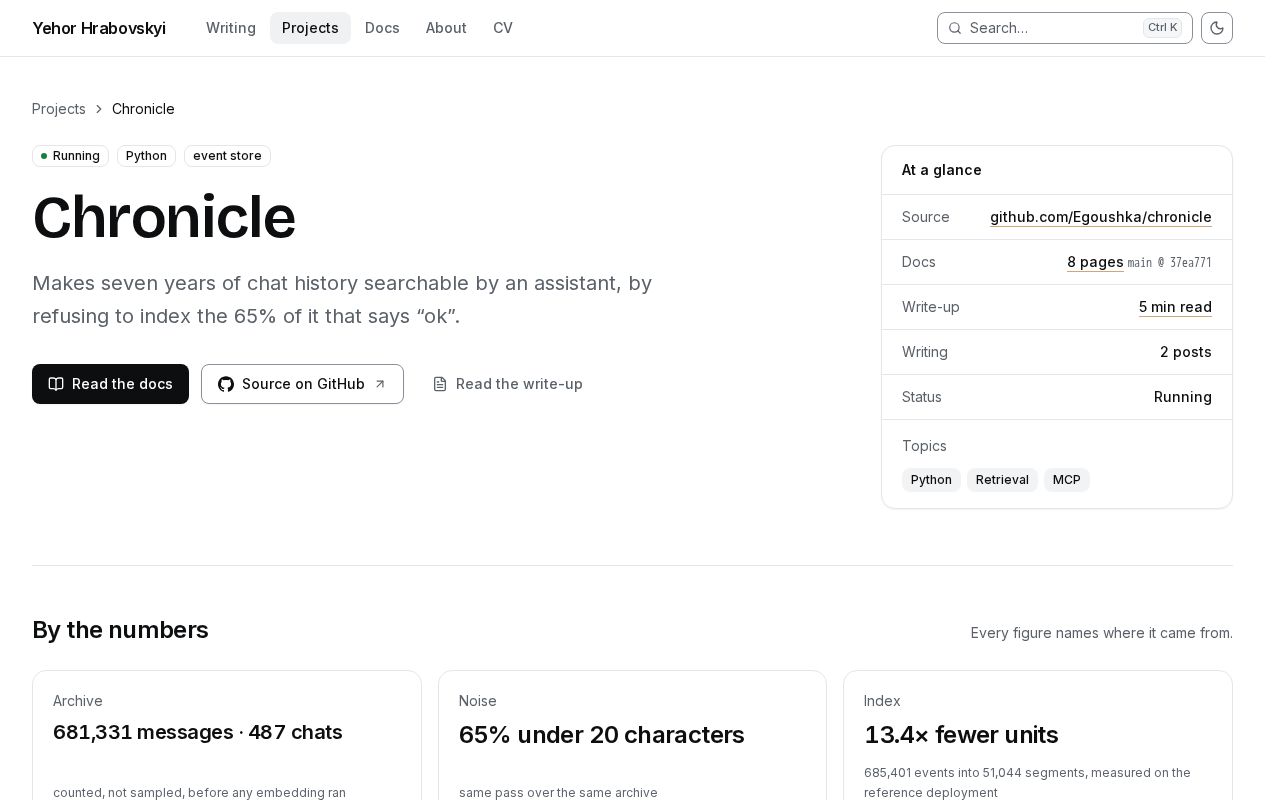Select the MCP topic chip

[x=1067, y=480]
